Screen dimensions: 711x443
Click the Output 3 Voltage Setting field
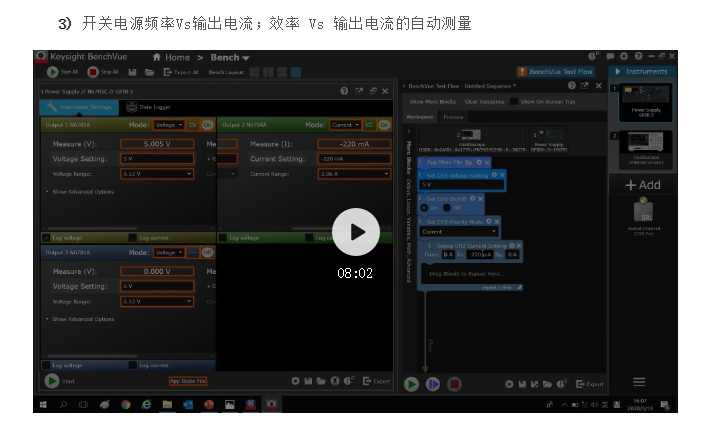(157, 286)
